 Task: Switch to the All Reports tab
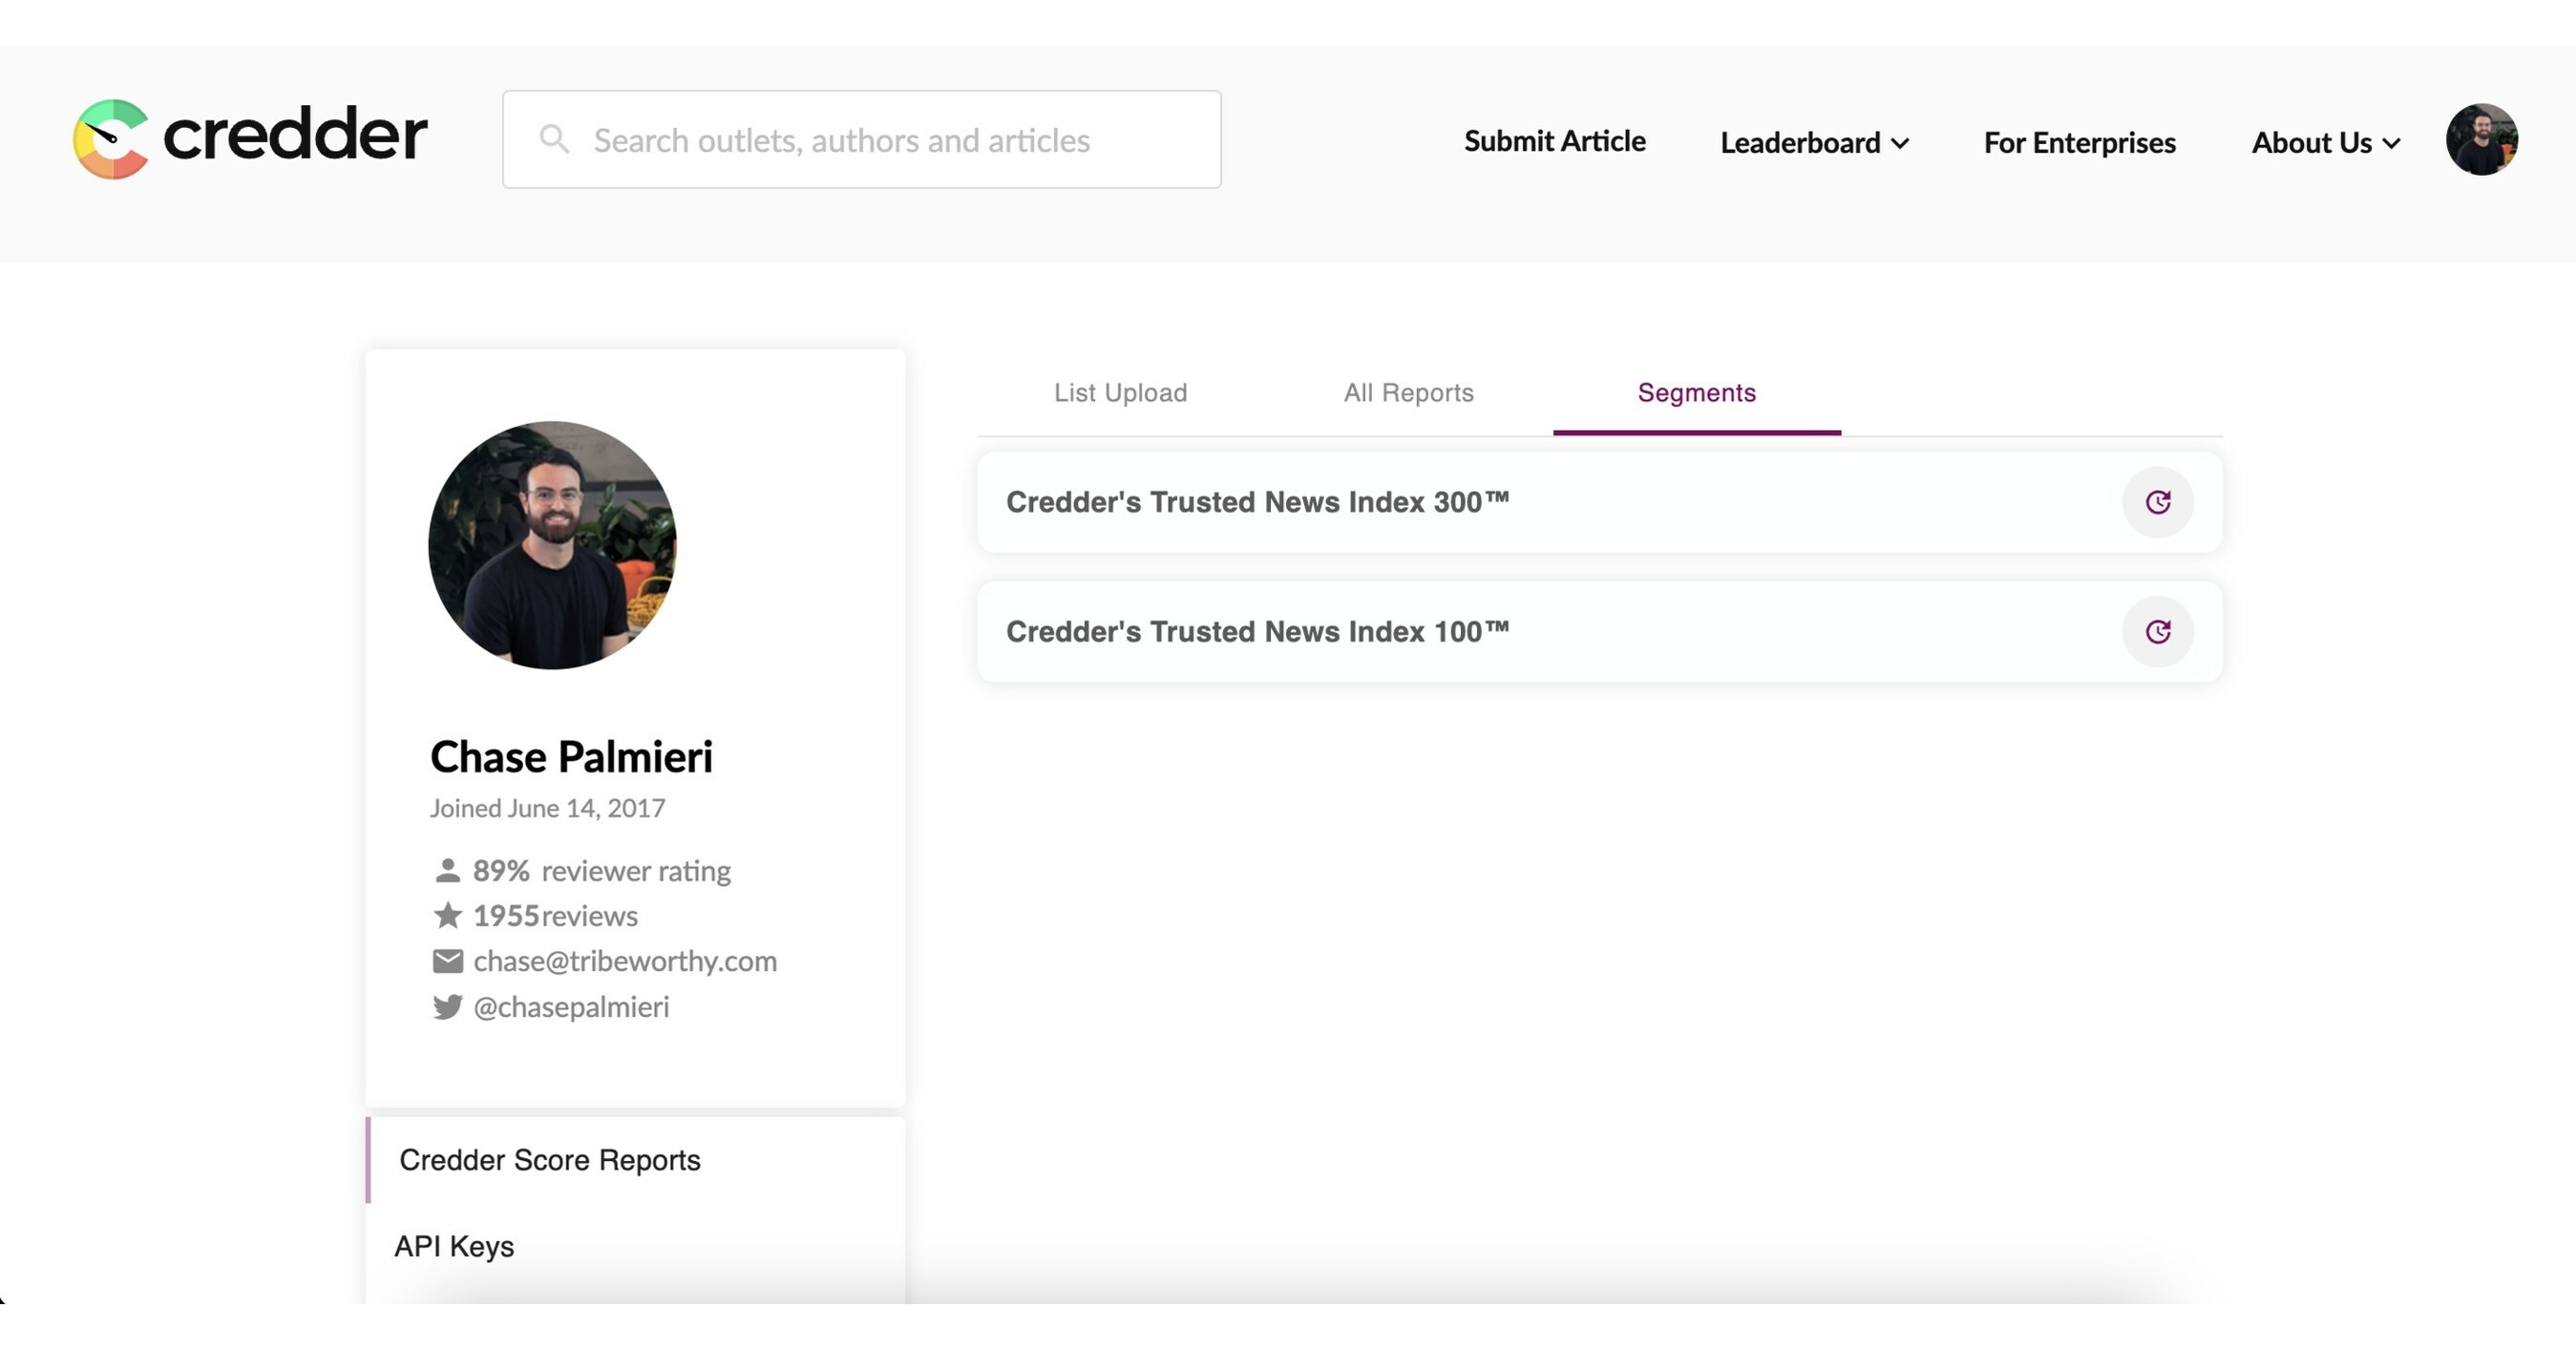(x=1408, y=393)
